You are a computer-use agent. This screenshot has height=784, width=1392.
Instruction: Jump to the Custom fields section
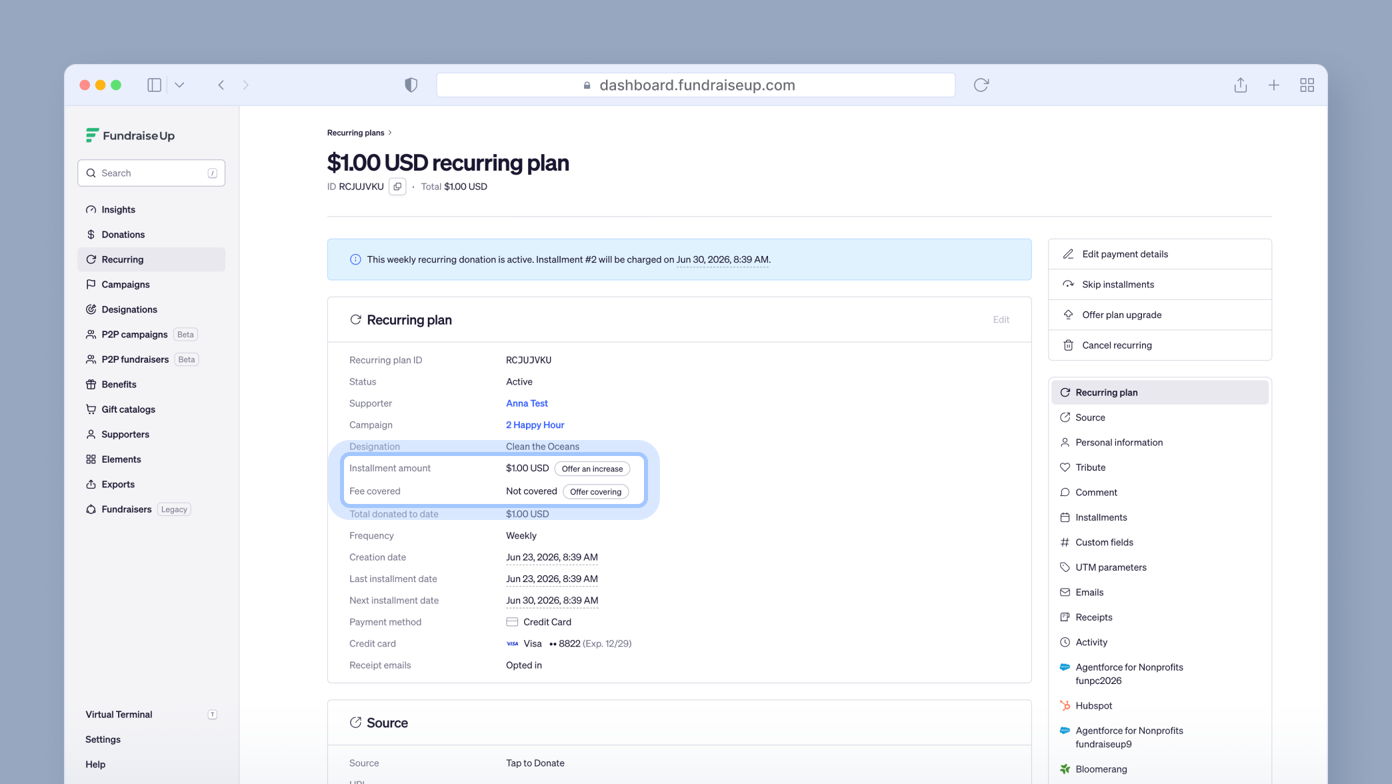click(x=1160, y=542)
